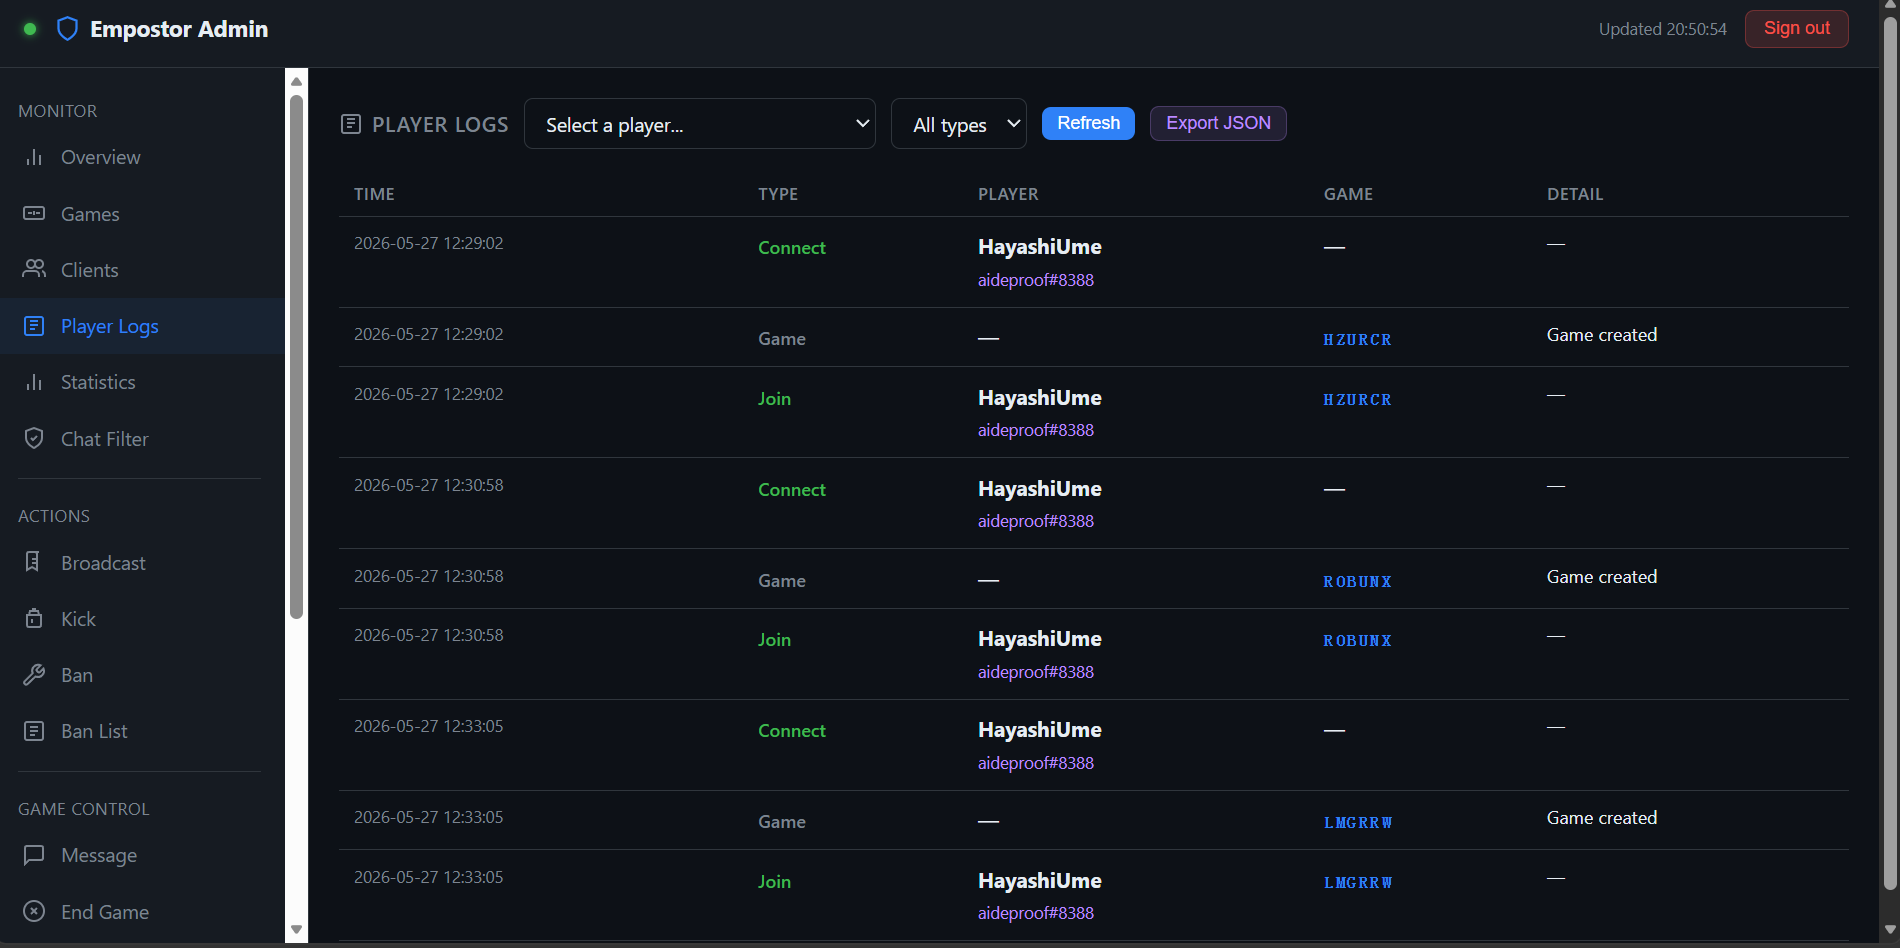Viewport: 1900px width, 948px height.
Task: Open the Broadcast action
Action: (x=103, y=563)
